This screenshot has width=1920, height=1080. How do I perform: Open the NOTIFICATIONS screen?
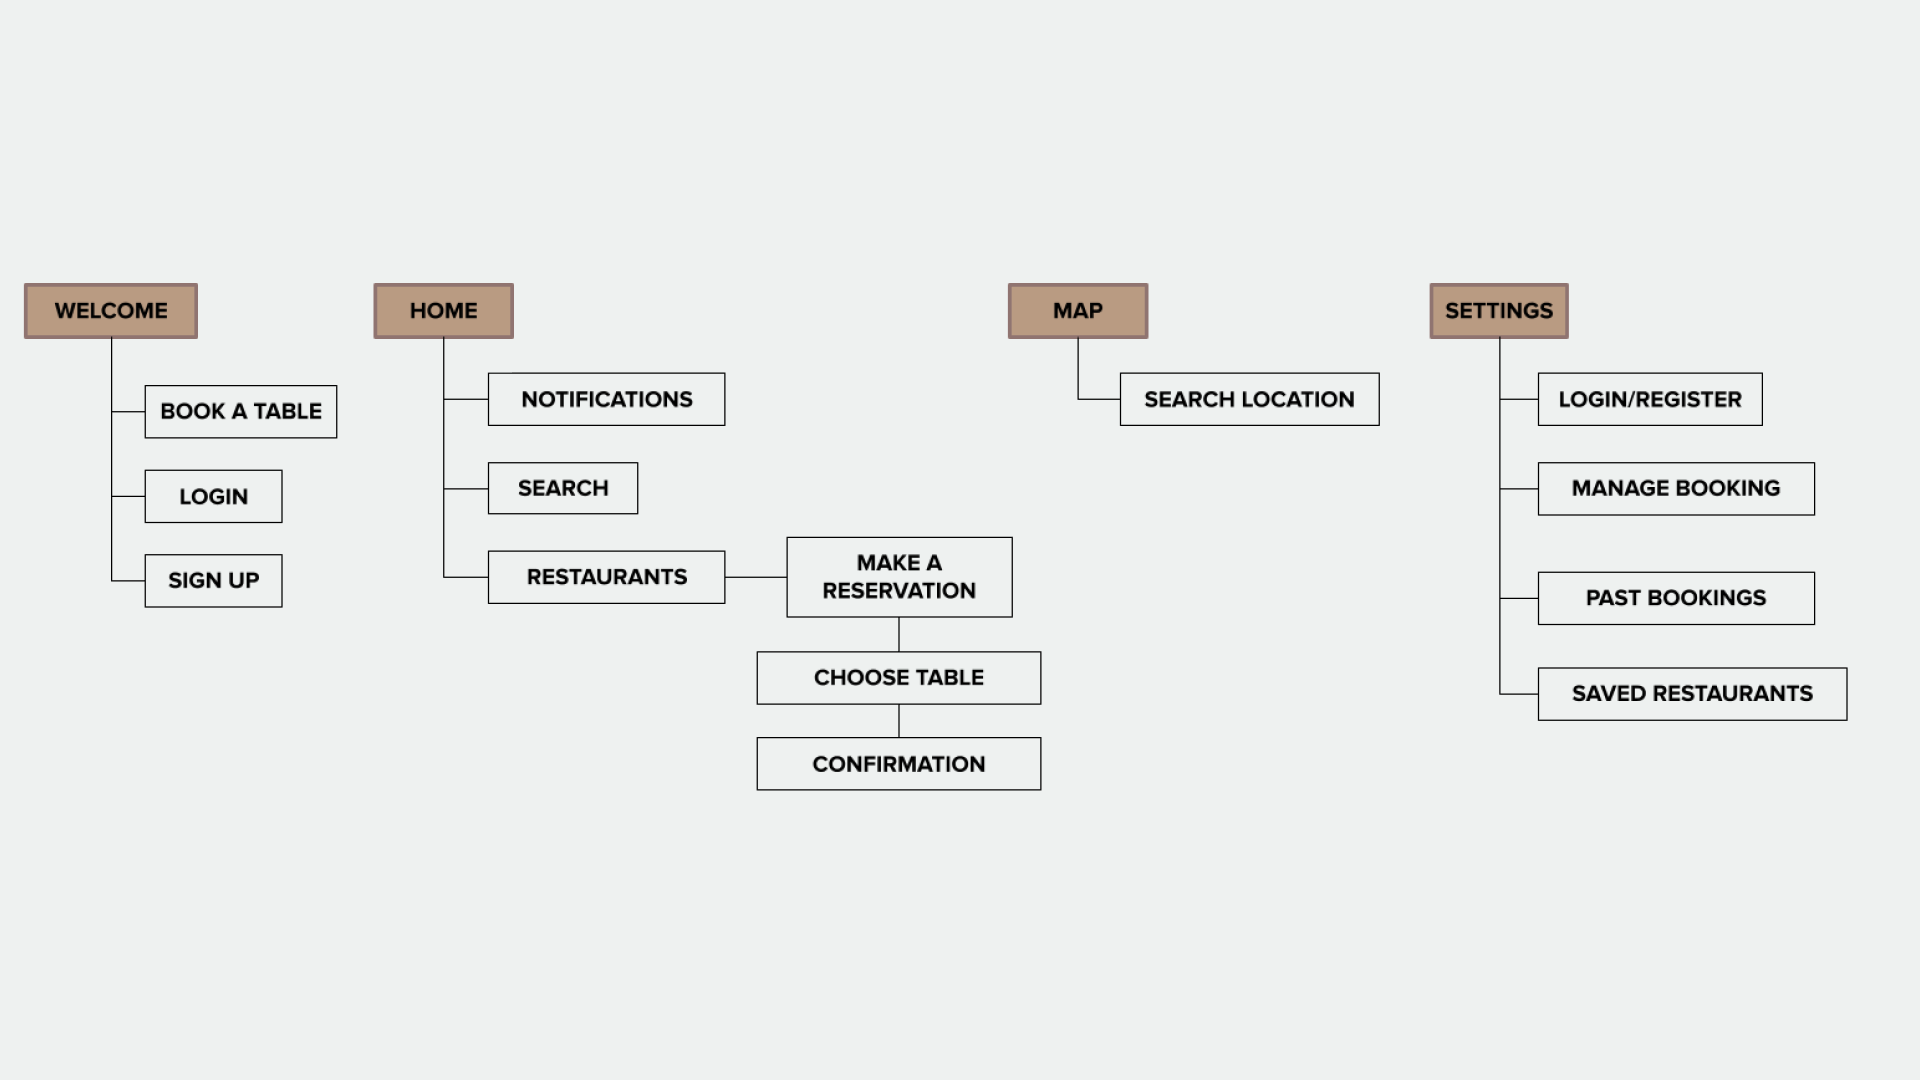point(607,398)
